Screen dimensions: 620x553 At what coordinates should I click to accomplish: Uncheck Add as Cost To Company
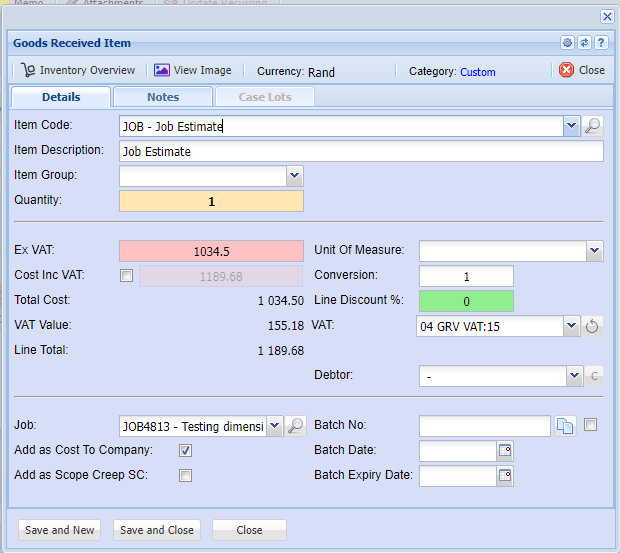185,451
